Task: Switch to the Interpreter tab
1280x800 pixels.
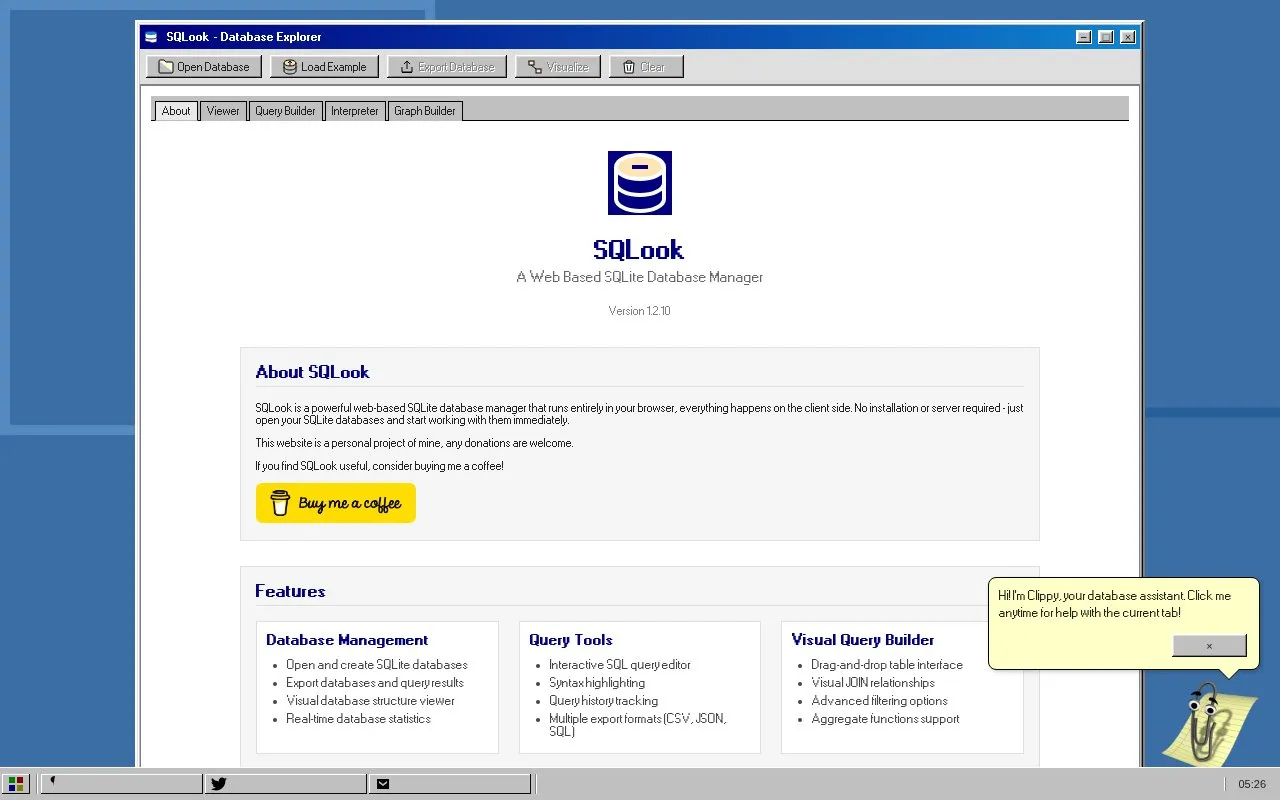Action: point(355,111)
